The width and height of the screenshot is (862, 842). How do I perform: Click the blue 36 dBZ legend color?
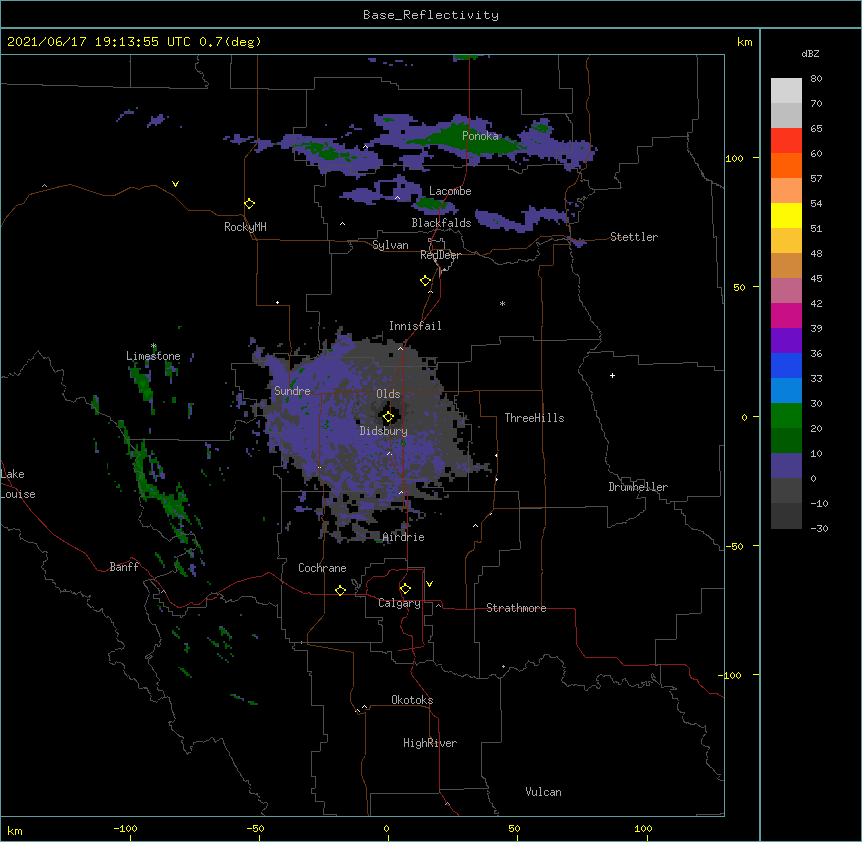[x=786, y=365]
